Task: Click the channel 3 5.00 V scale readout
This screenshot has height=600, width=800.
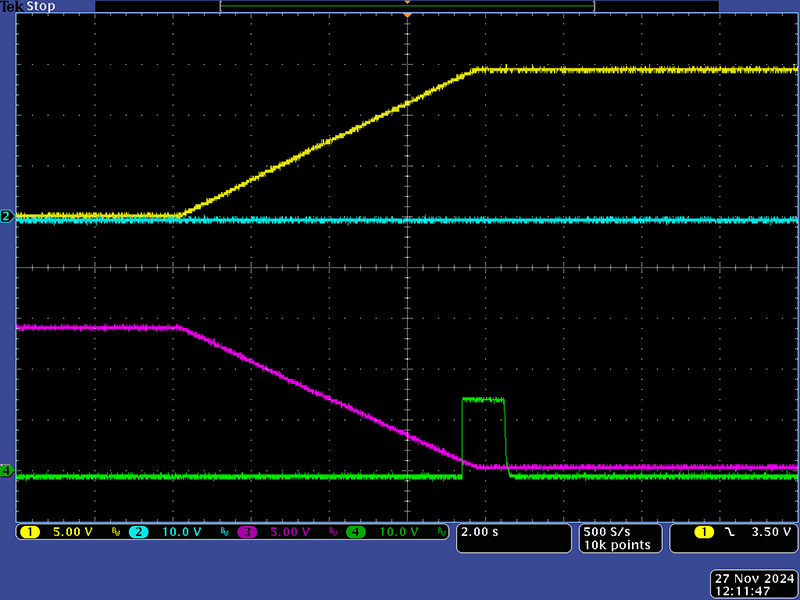Action: (291, 532)
